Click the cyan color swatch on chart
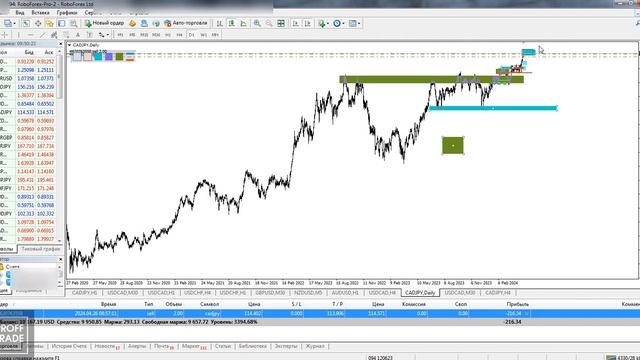The image size is (640, 360). [98, 56]
